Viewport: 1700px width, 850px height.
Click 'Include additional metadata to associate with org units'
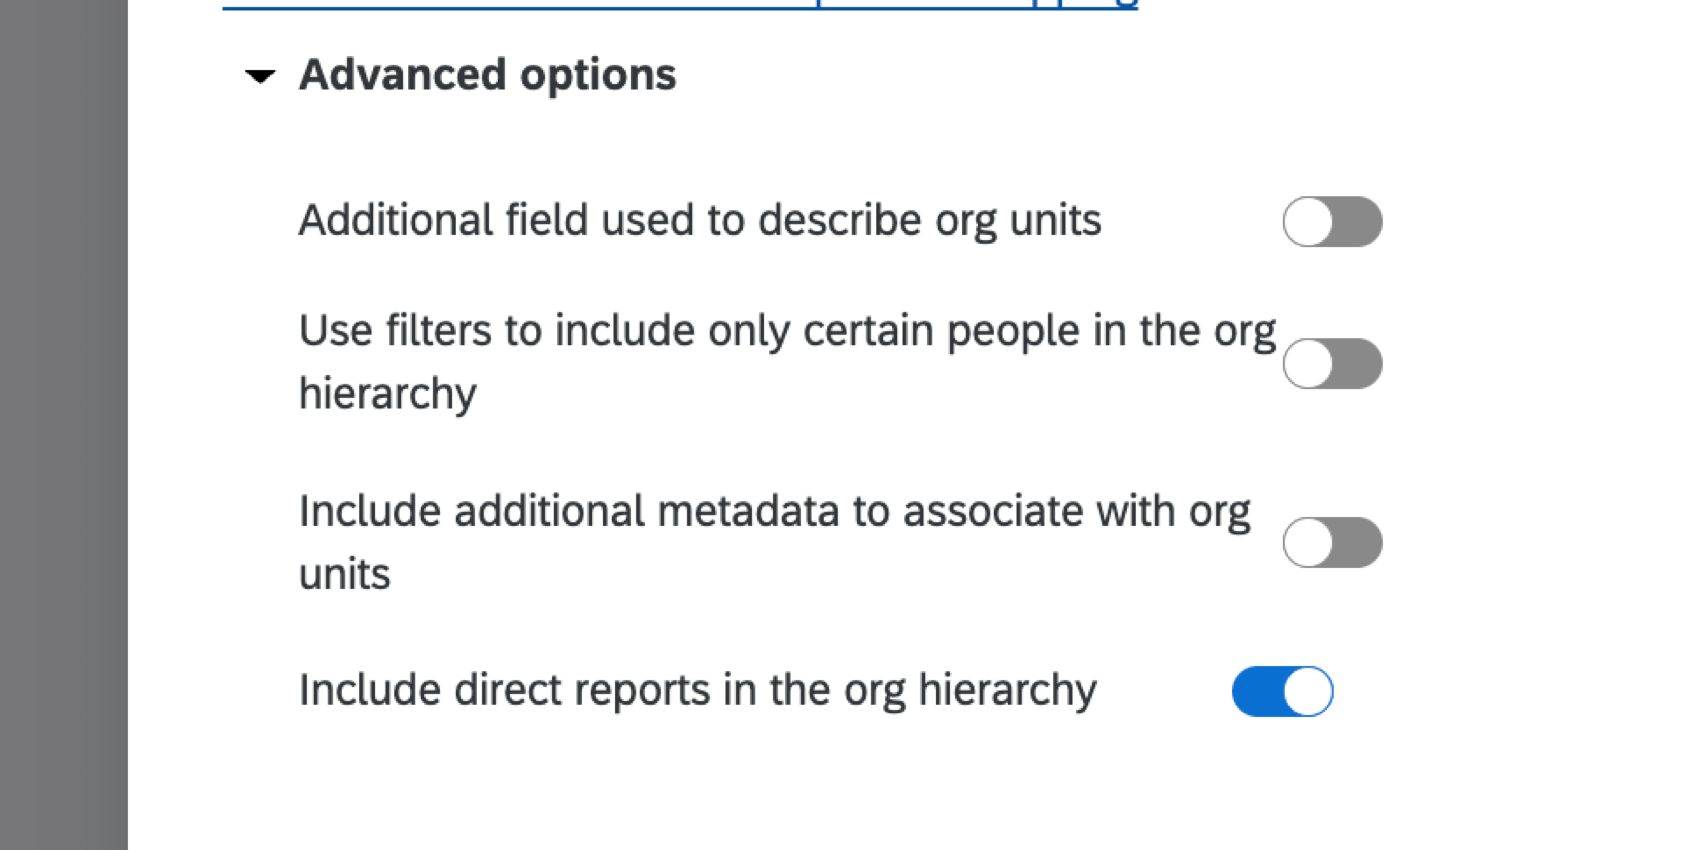(775, 540)
